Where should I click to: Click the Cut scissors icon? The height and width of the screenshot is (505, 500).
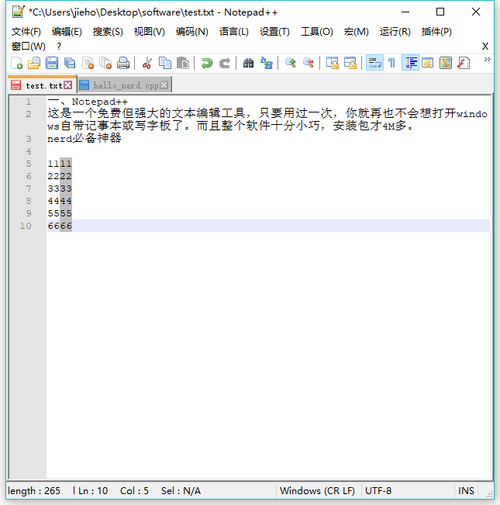tap(147, 63)
